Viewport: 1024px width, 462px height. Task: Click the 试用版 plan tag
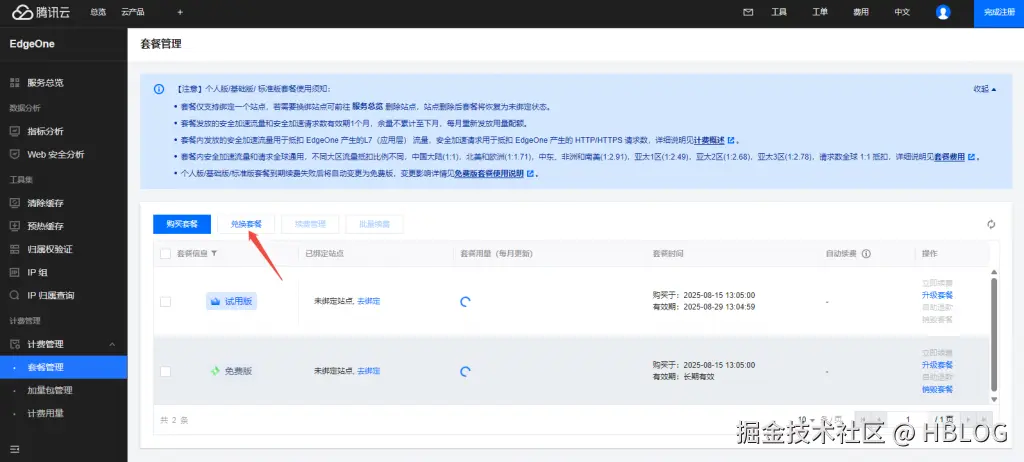[x=232, y=301]
